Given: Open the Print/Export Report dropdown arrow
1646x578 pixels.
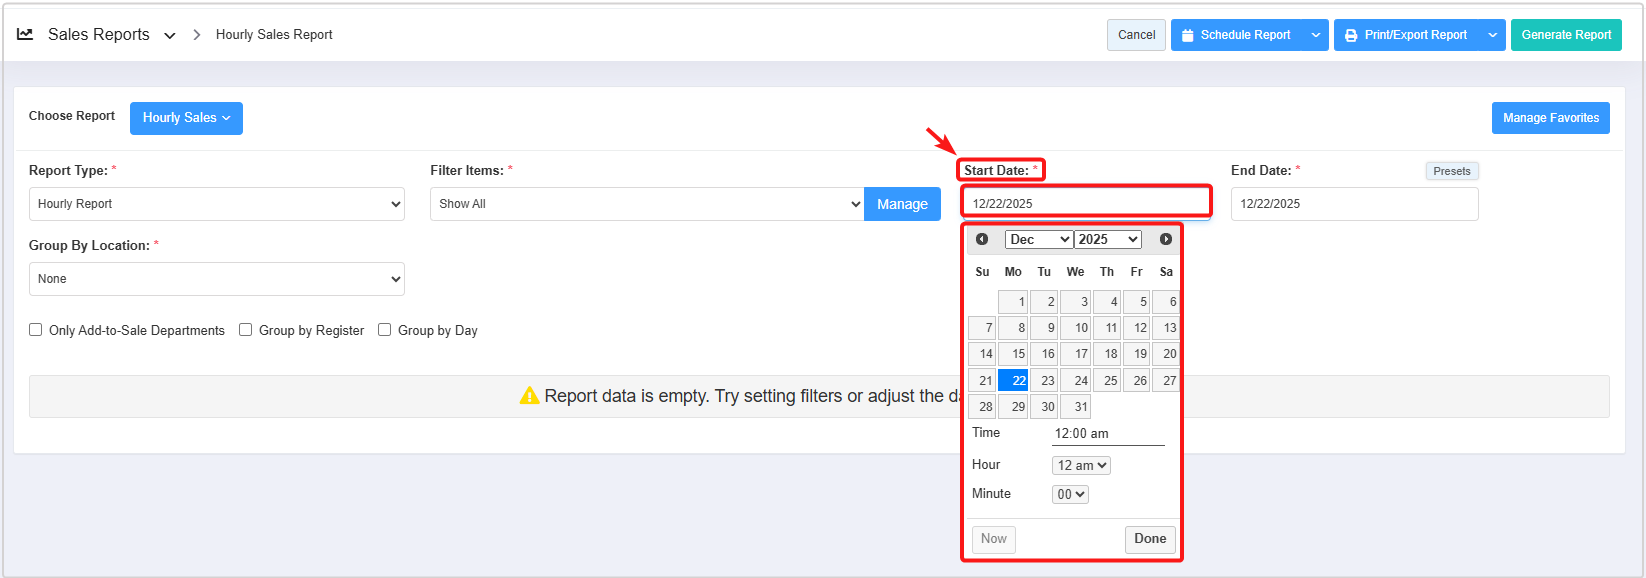Looking at the screenshot, I should coord(1493,35).
